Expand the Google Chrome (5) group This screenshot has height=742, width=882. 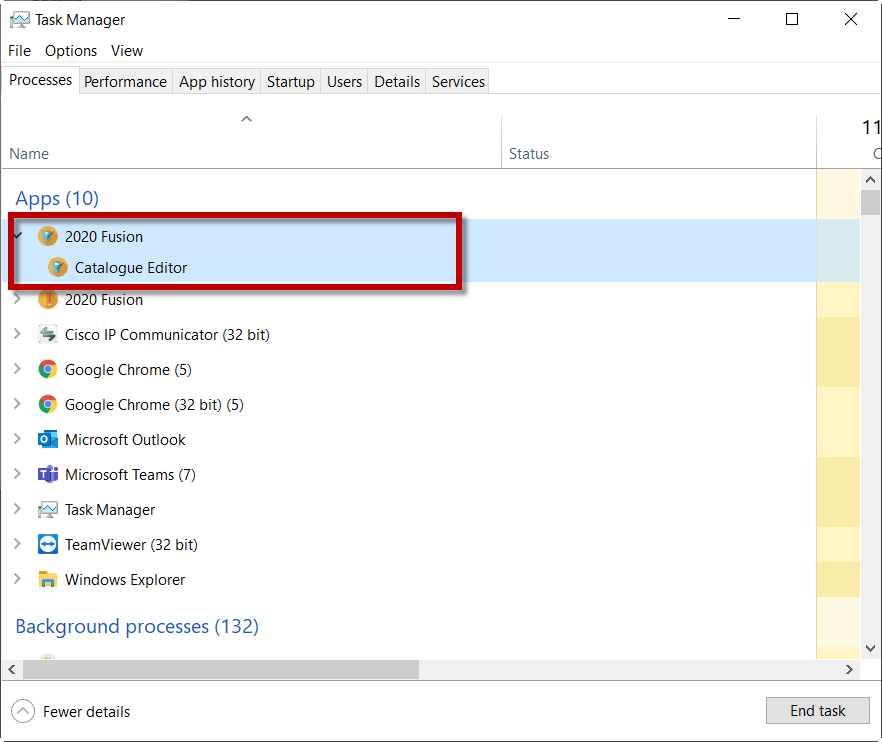point(17,369)
